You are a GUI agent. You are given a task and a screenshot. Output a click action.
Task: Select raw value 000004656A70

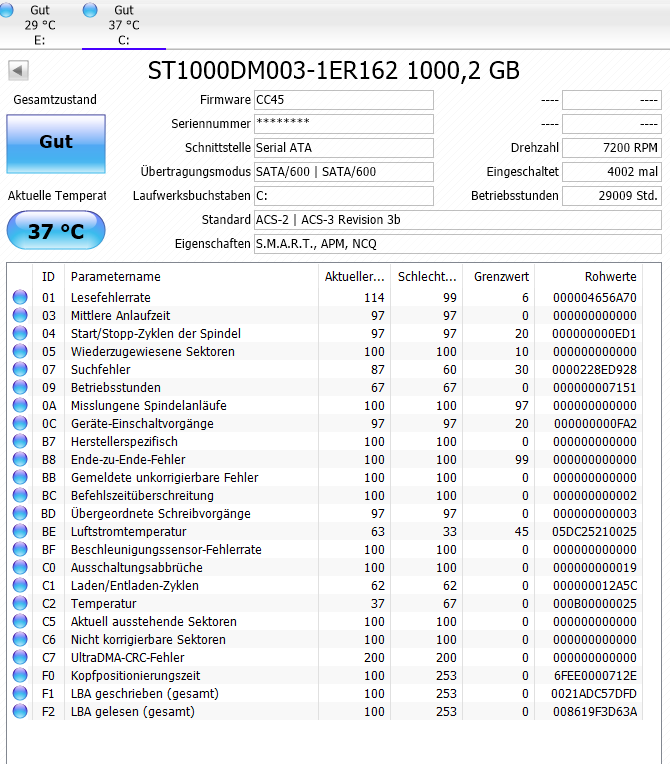pyautogui.click(x=594, y=298)
